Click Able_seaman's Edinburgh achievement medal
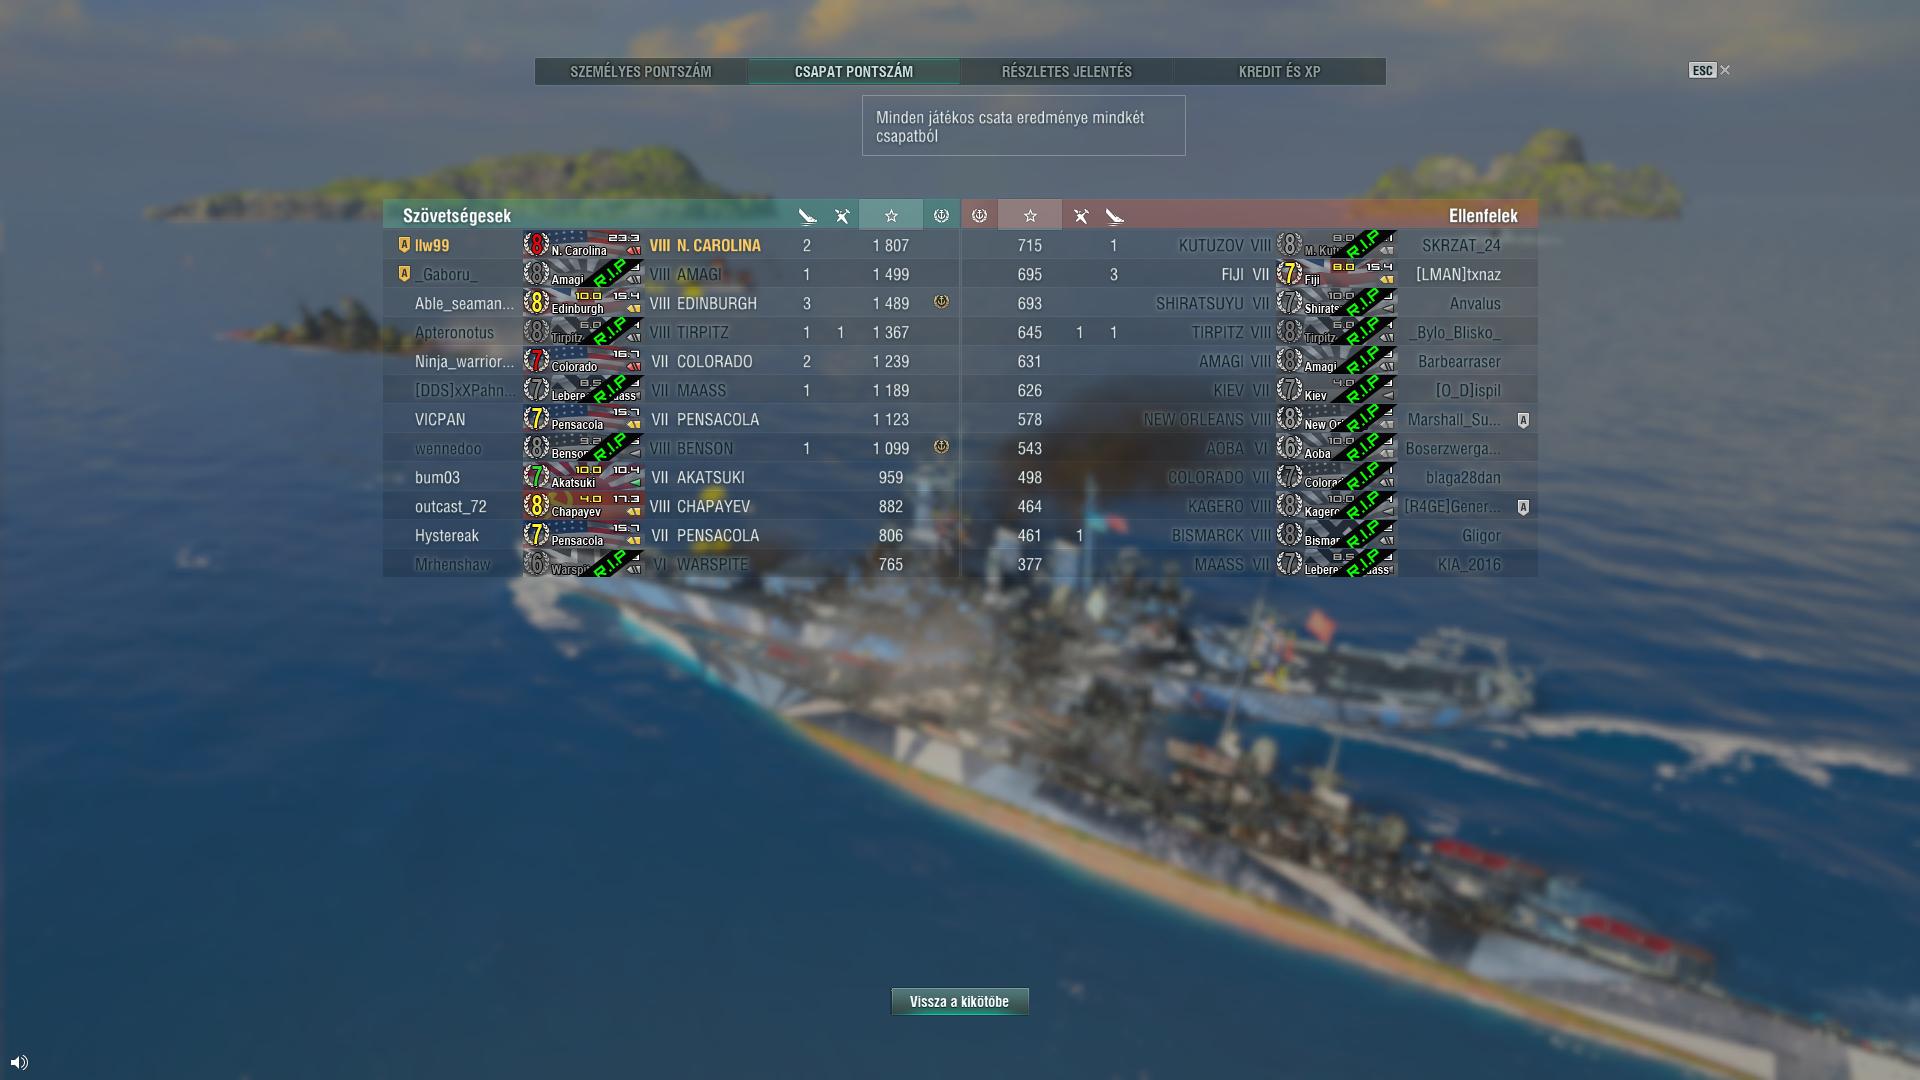The width and height of the screenshot is (1920, 1080). tap(941, 301)
